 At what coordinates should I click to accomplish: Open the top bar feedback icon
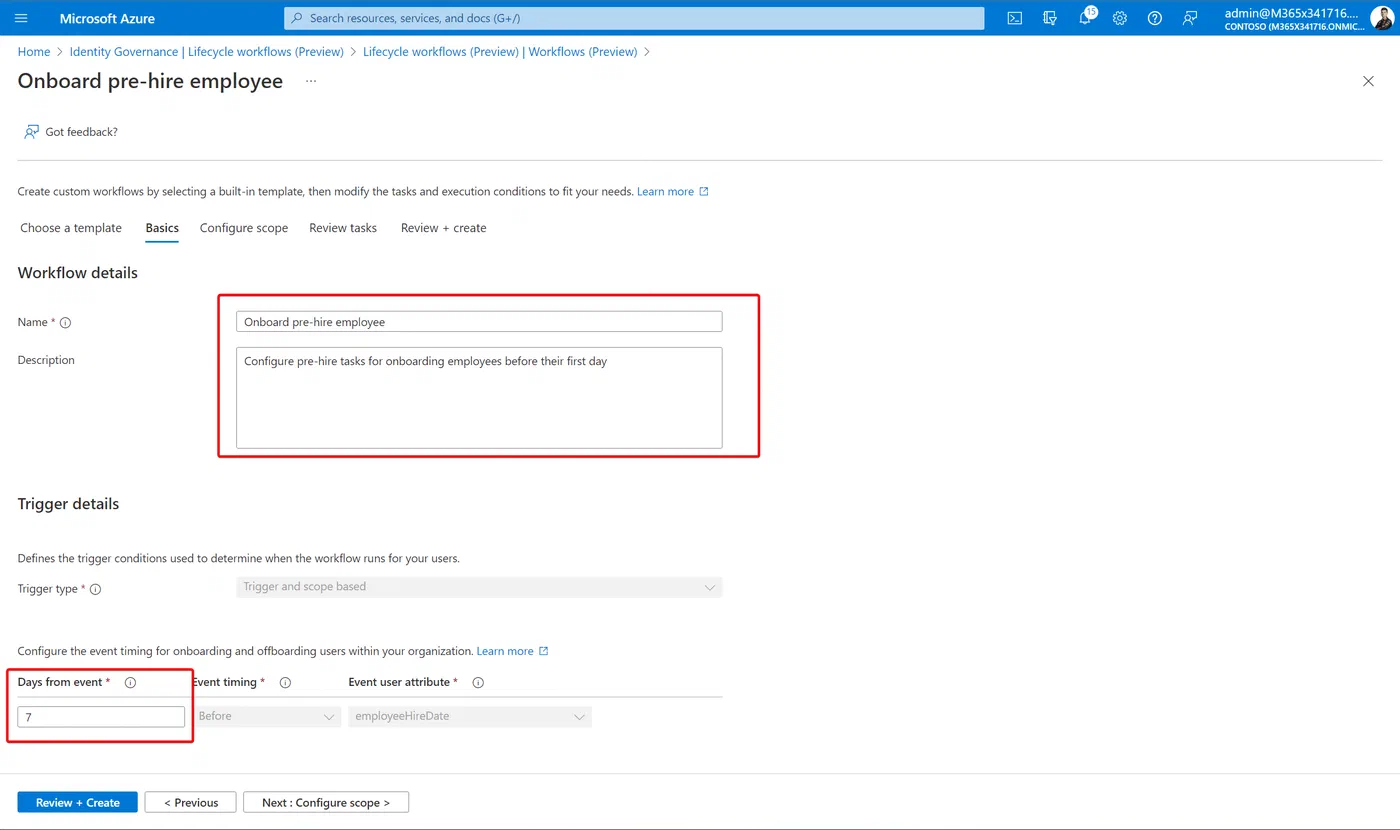point(1190,18)
